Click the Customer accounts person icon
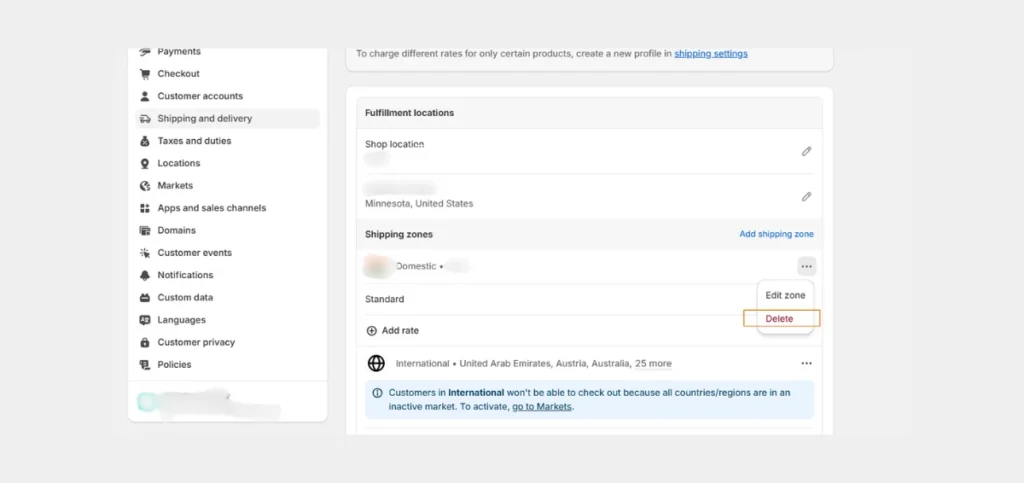Screen dimensions: 1024x483 (145, 96)
